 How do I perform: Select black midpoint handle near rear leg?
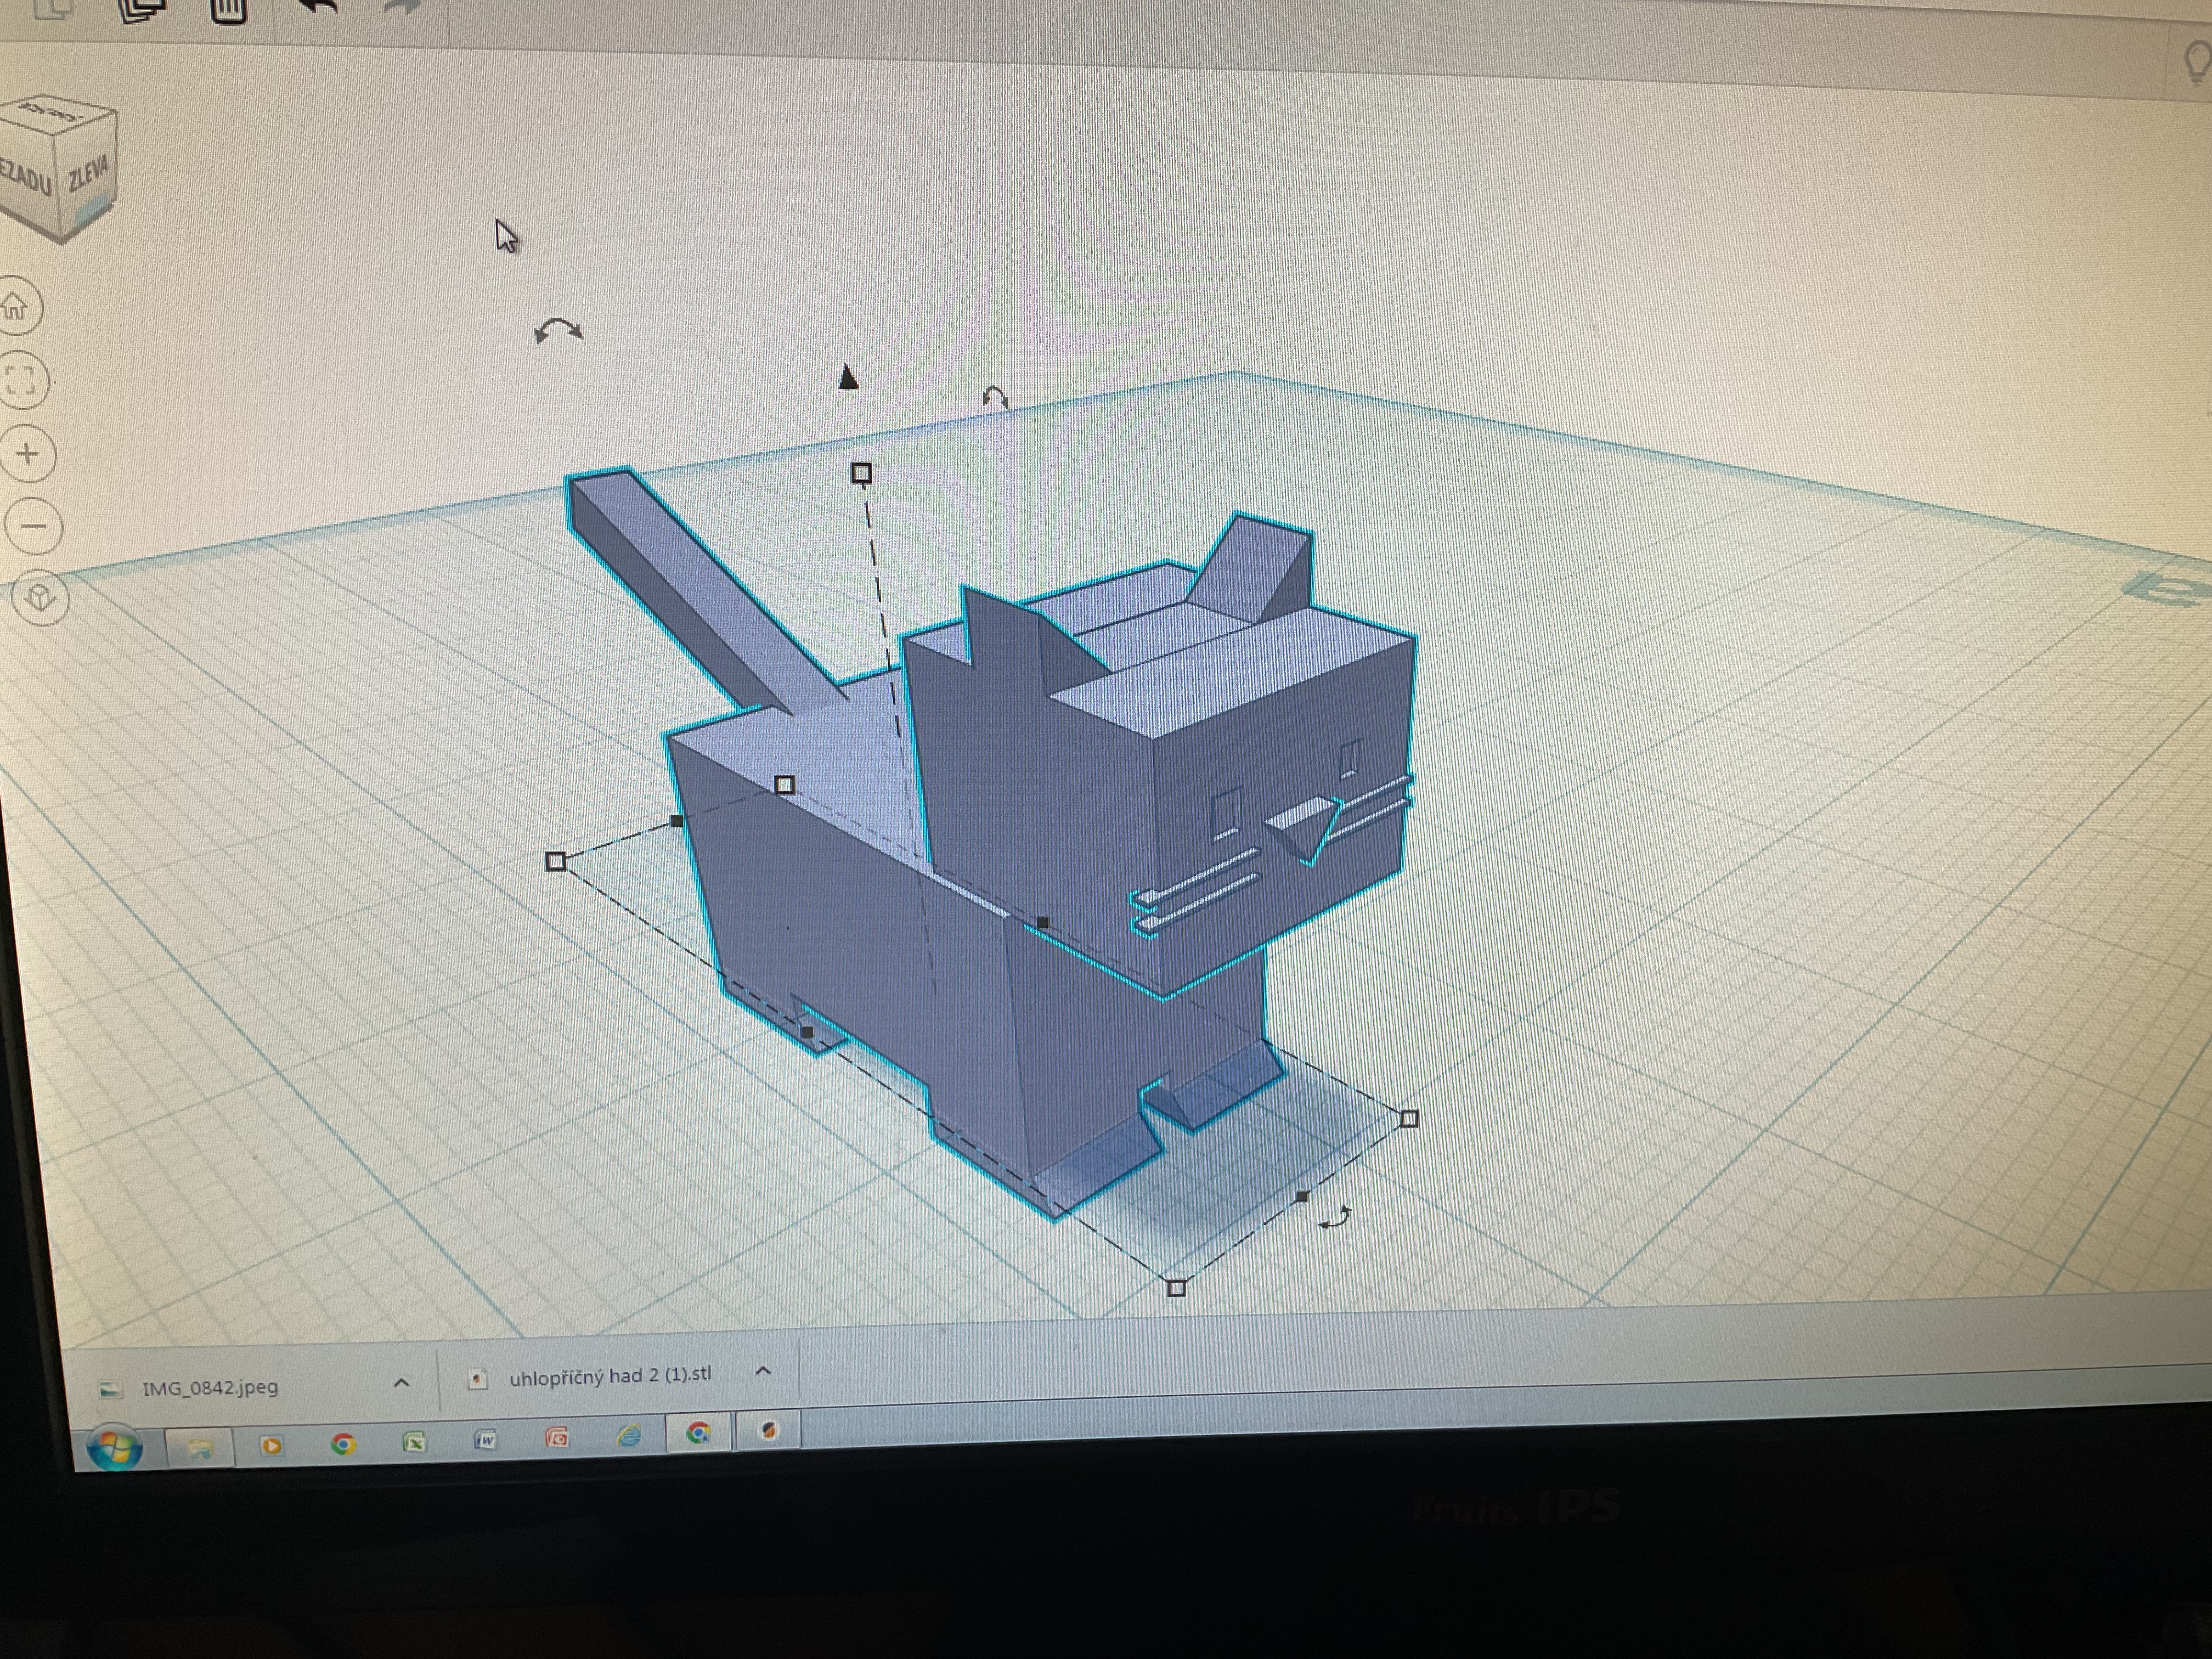tap(807, 1032)
